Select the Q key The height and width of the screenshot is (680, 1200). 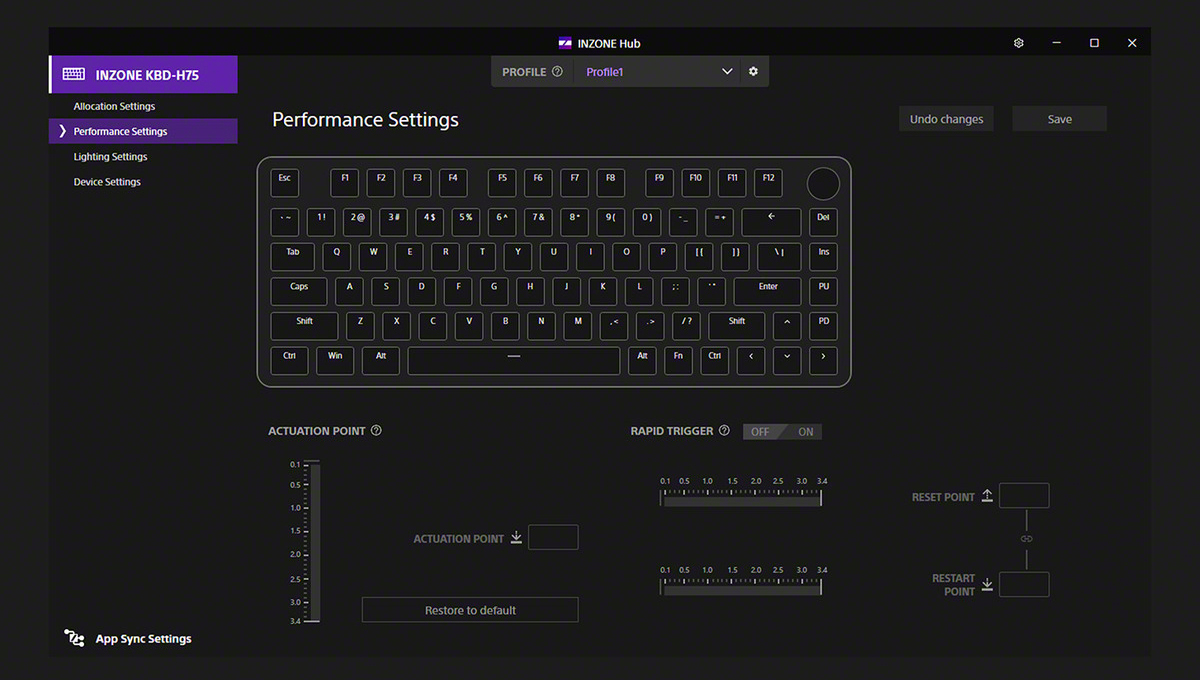tap(336, 256)
